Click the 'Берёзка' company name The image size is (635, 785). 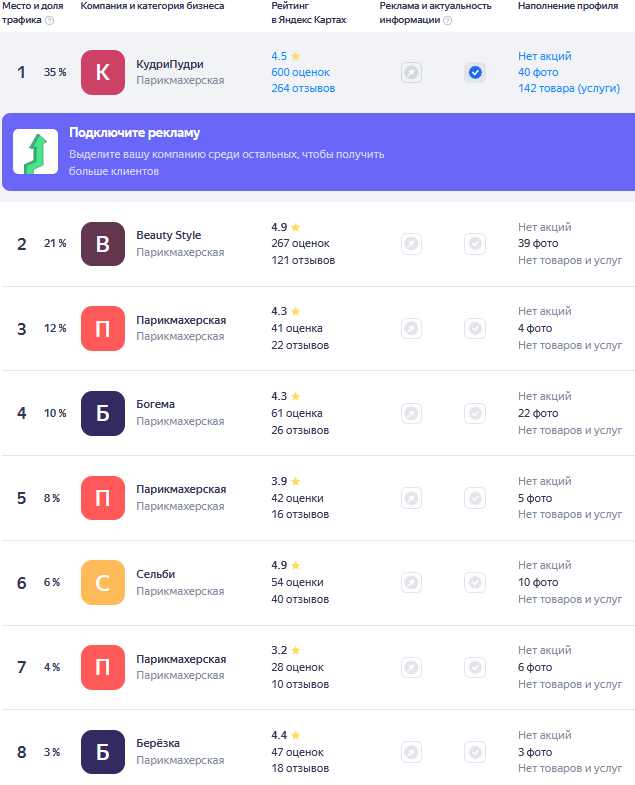(x=158, y=743)
